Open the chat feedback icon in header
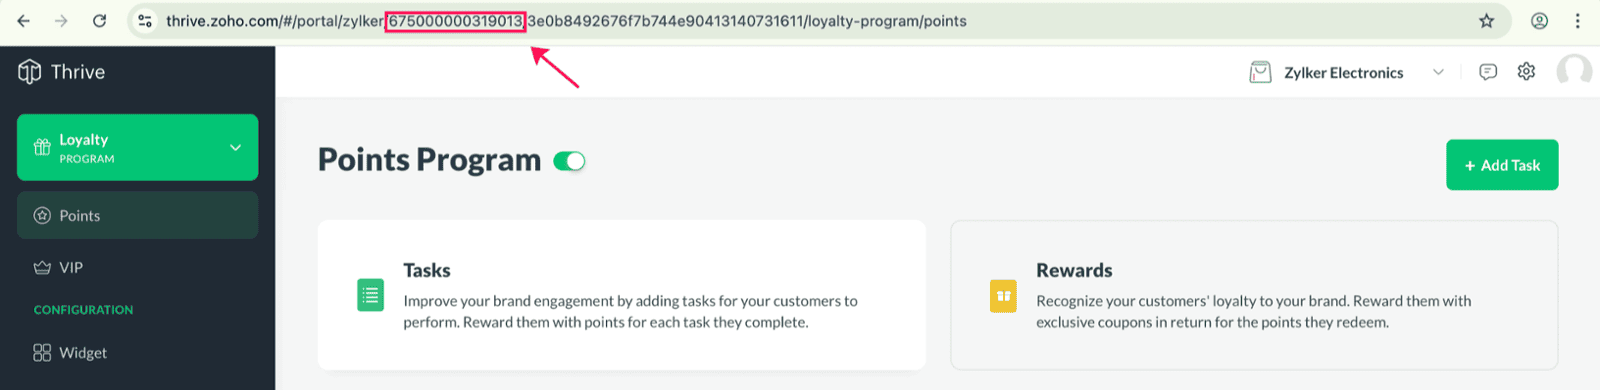The image size is (1600, 390). pos(1488,72)
